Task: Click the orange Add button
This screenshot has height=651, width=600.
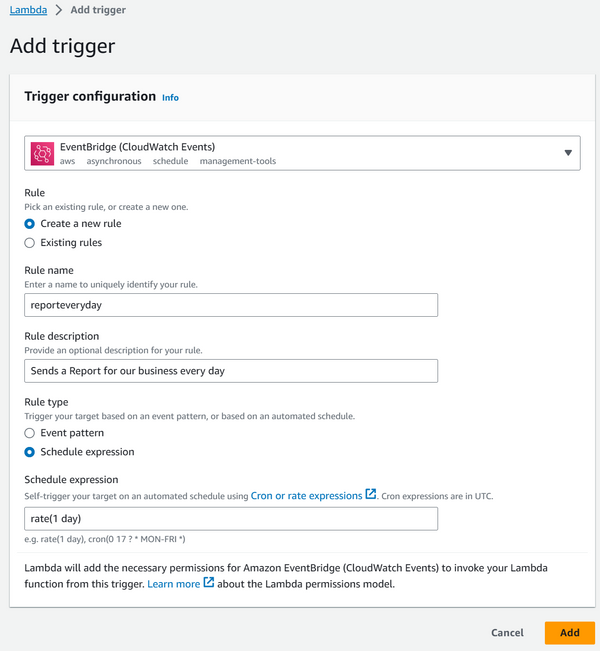Action: [570, 633]
